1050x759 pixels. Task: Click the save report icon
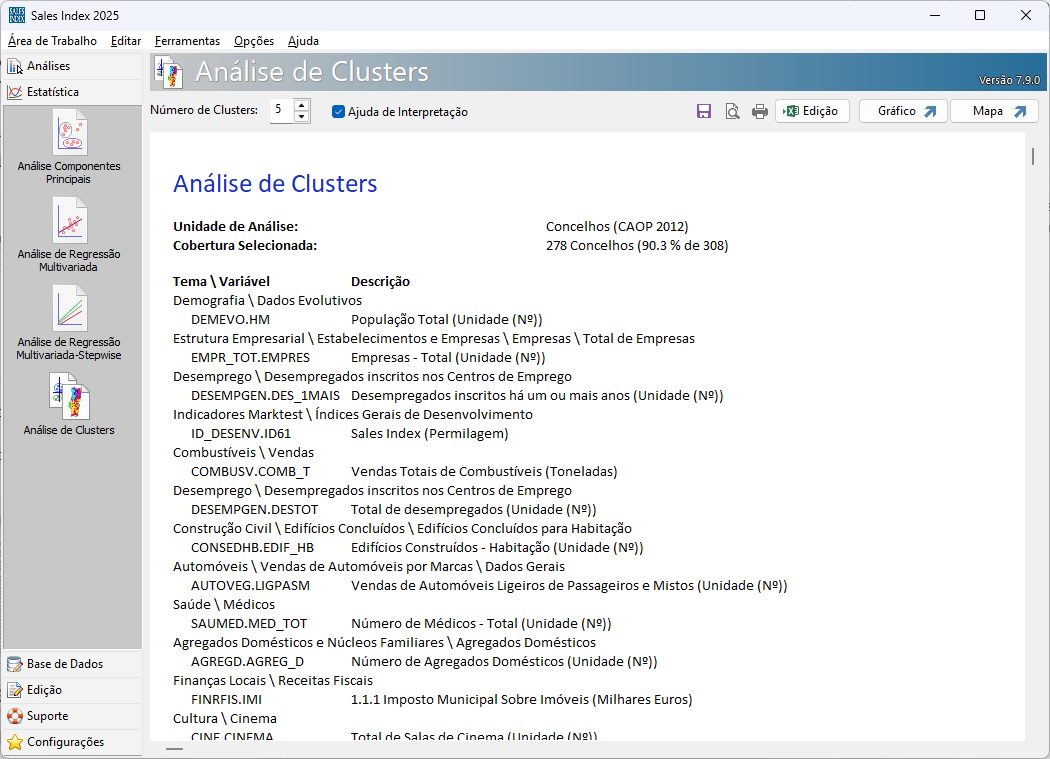click(704, 111)
